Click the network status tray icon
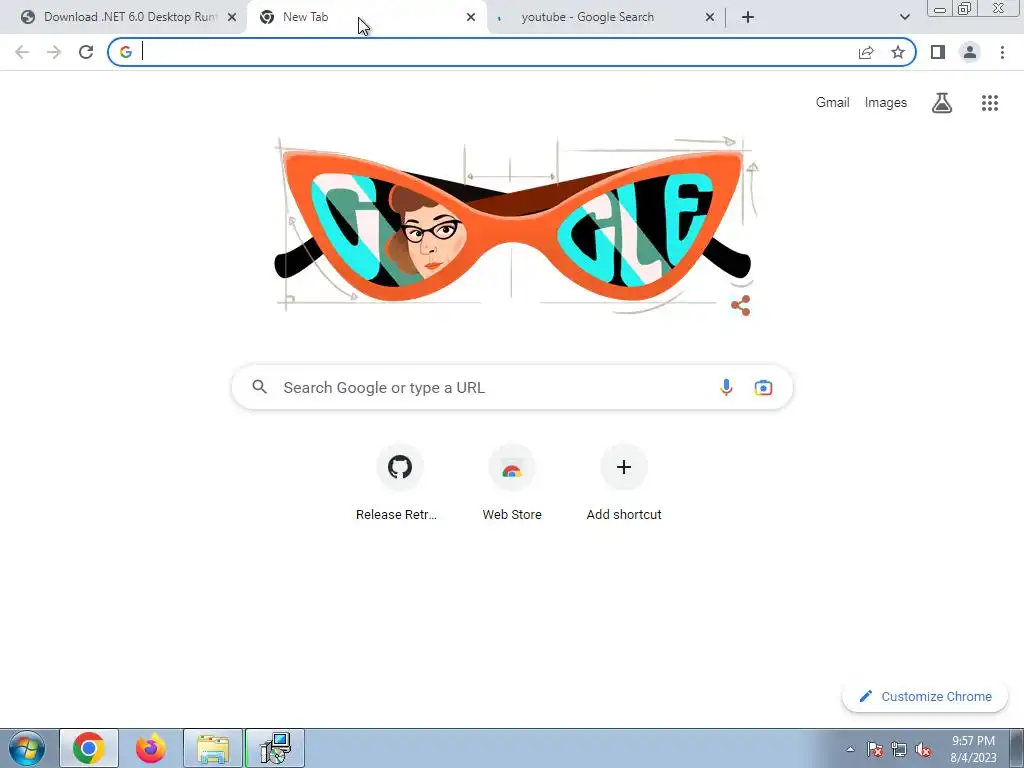1024x768 pixels. tap(899, 749)
